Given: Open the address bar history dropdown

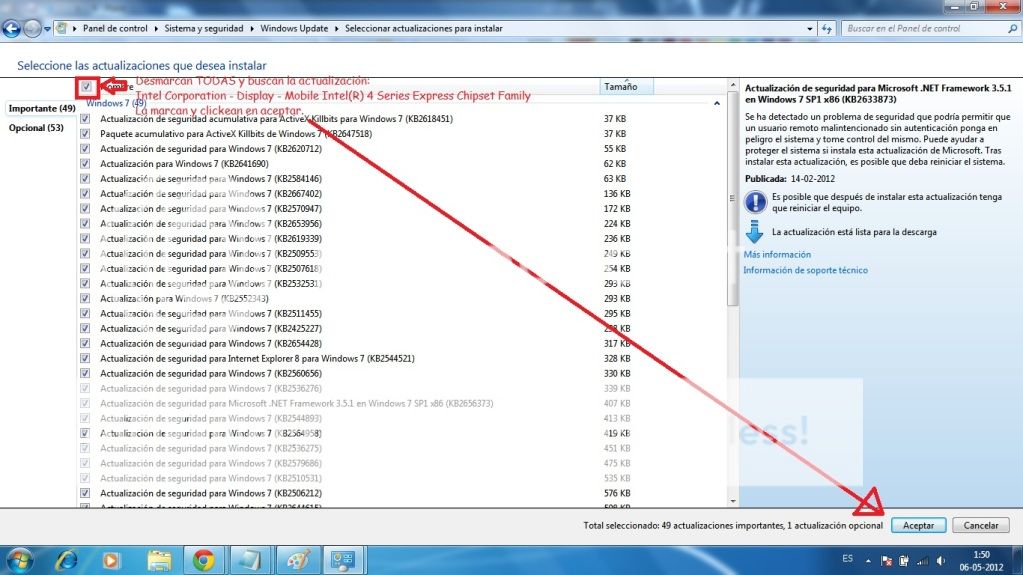Looking at the screenshot, I should click(810, 29).
